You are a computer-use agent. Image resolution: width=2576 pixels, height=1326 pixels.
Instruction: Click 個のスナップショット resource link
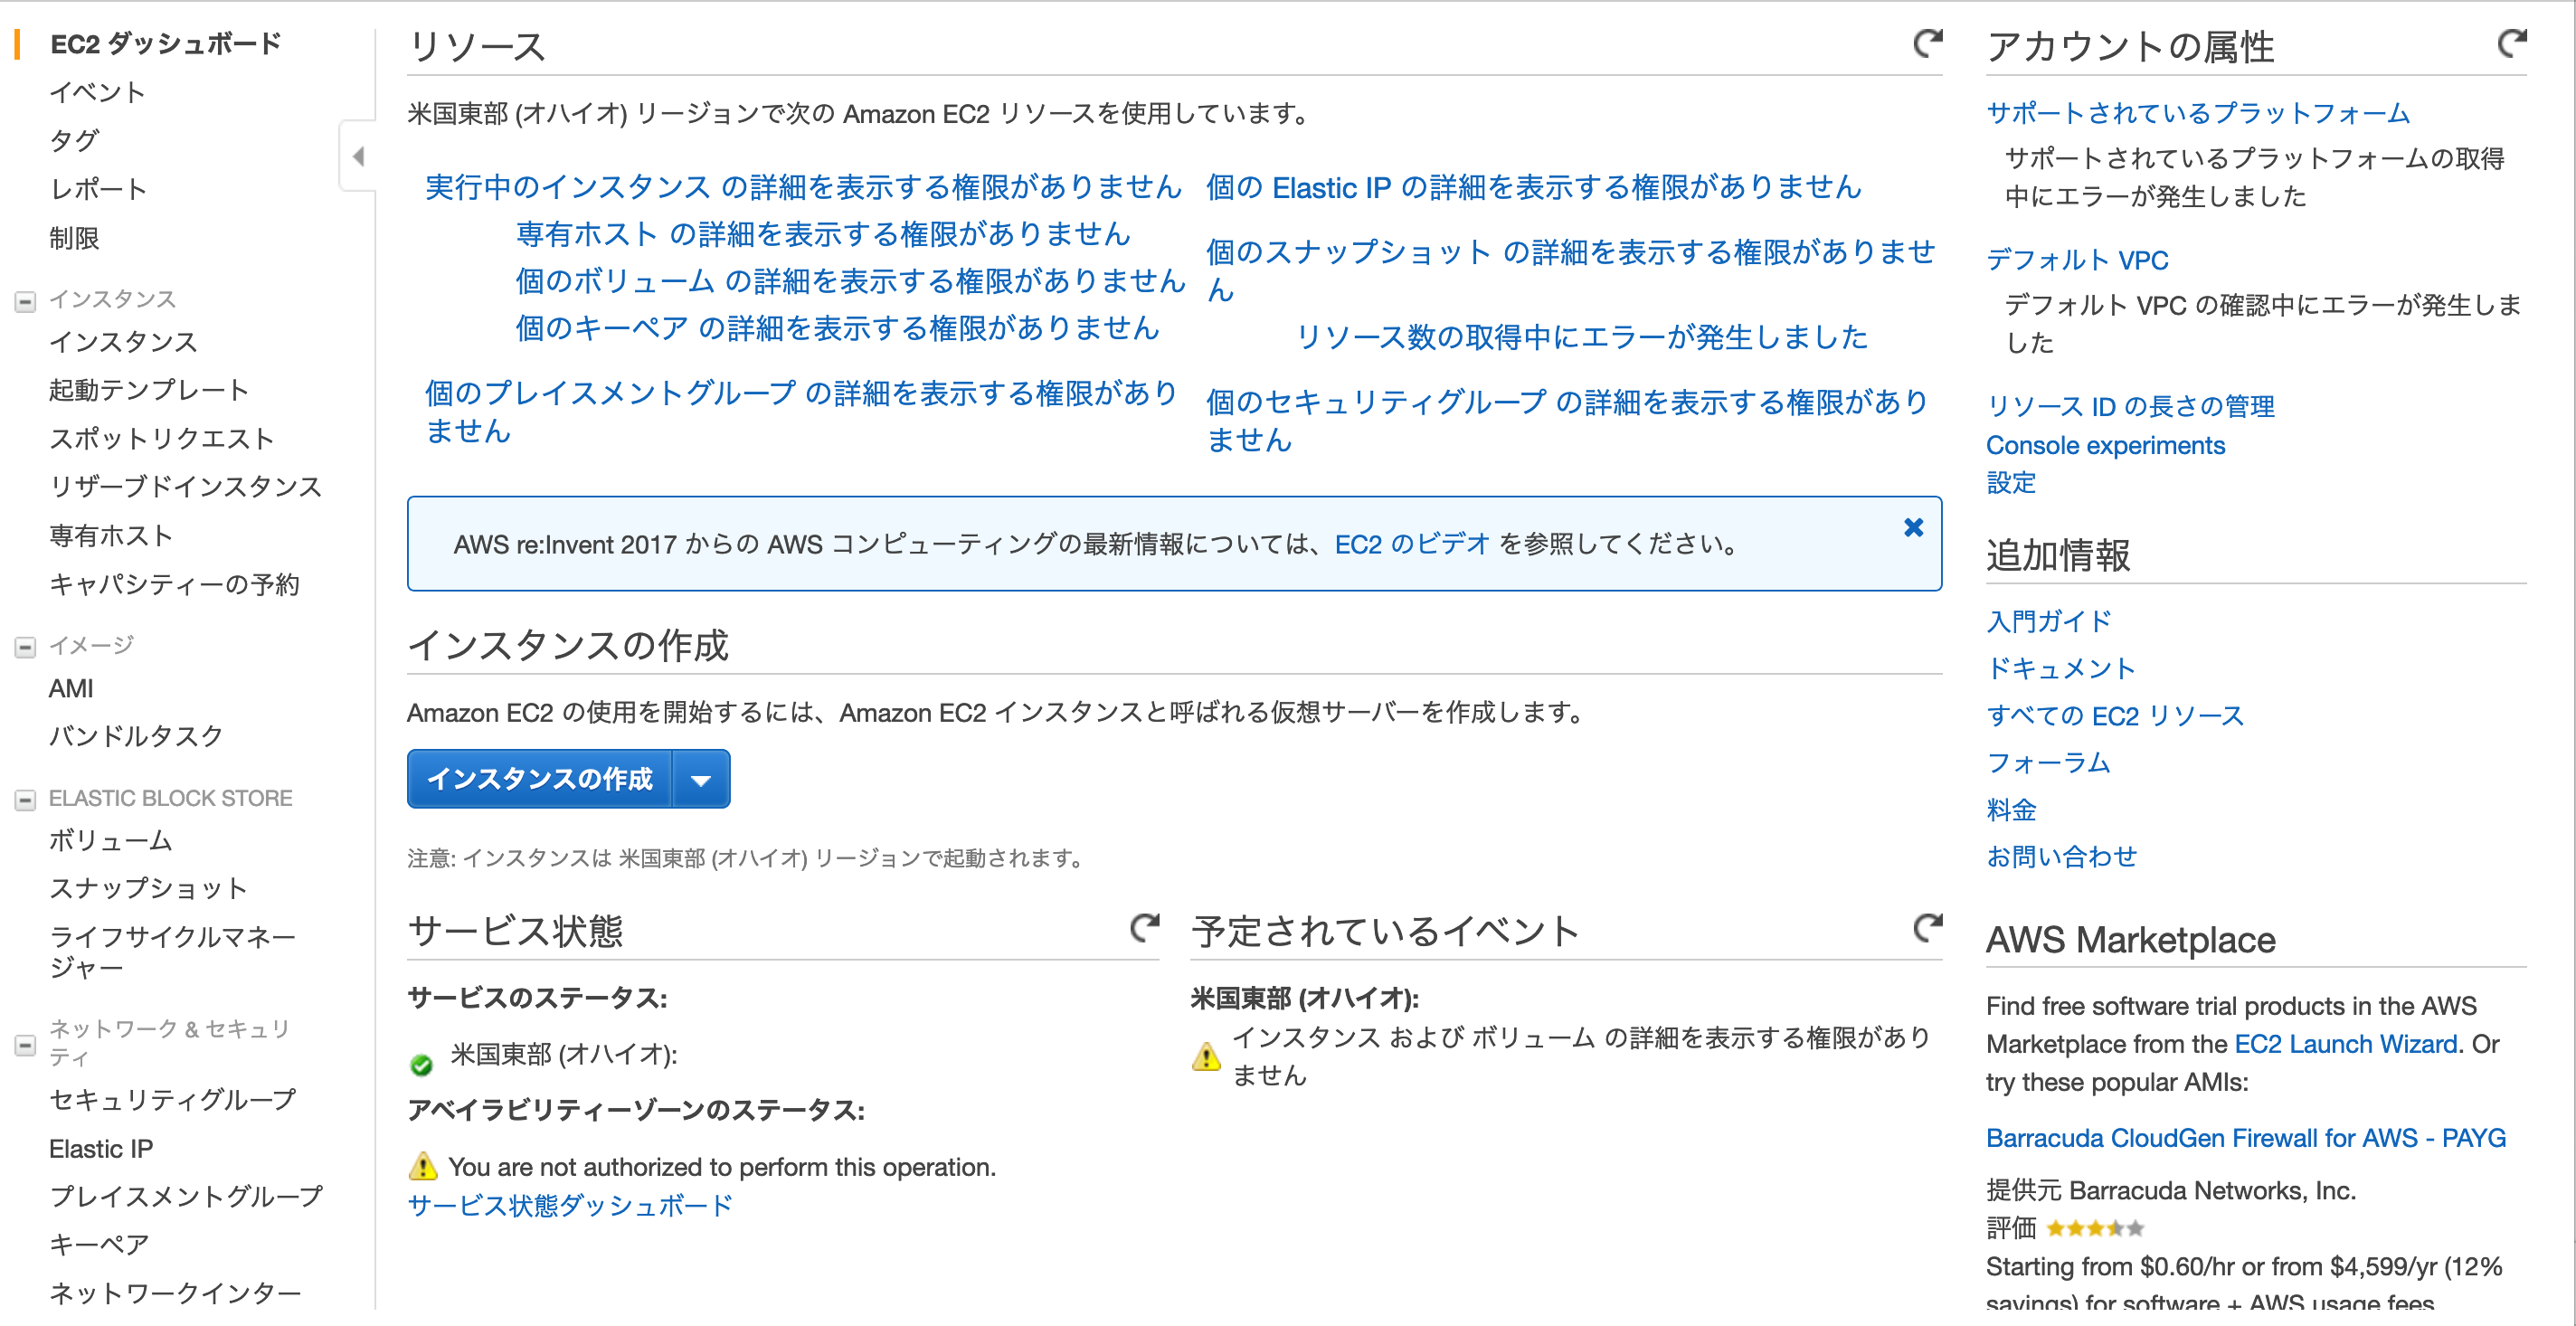1570,270
